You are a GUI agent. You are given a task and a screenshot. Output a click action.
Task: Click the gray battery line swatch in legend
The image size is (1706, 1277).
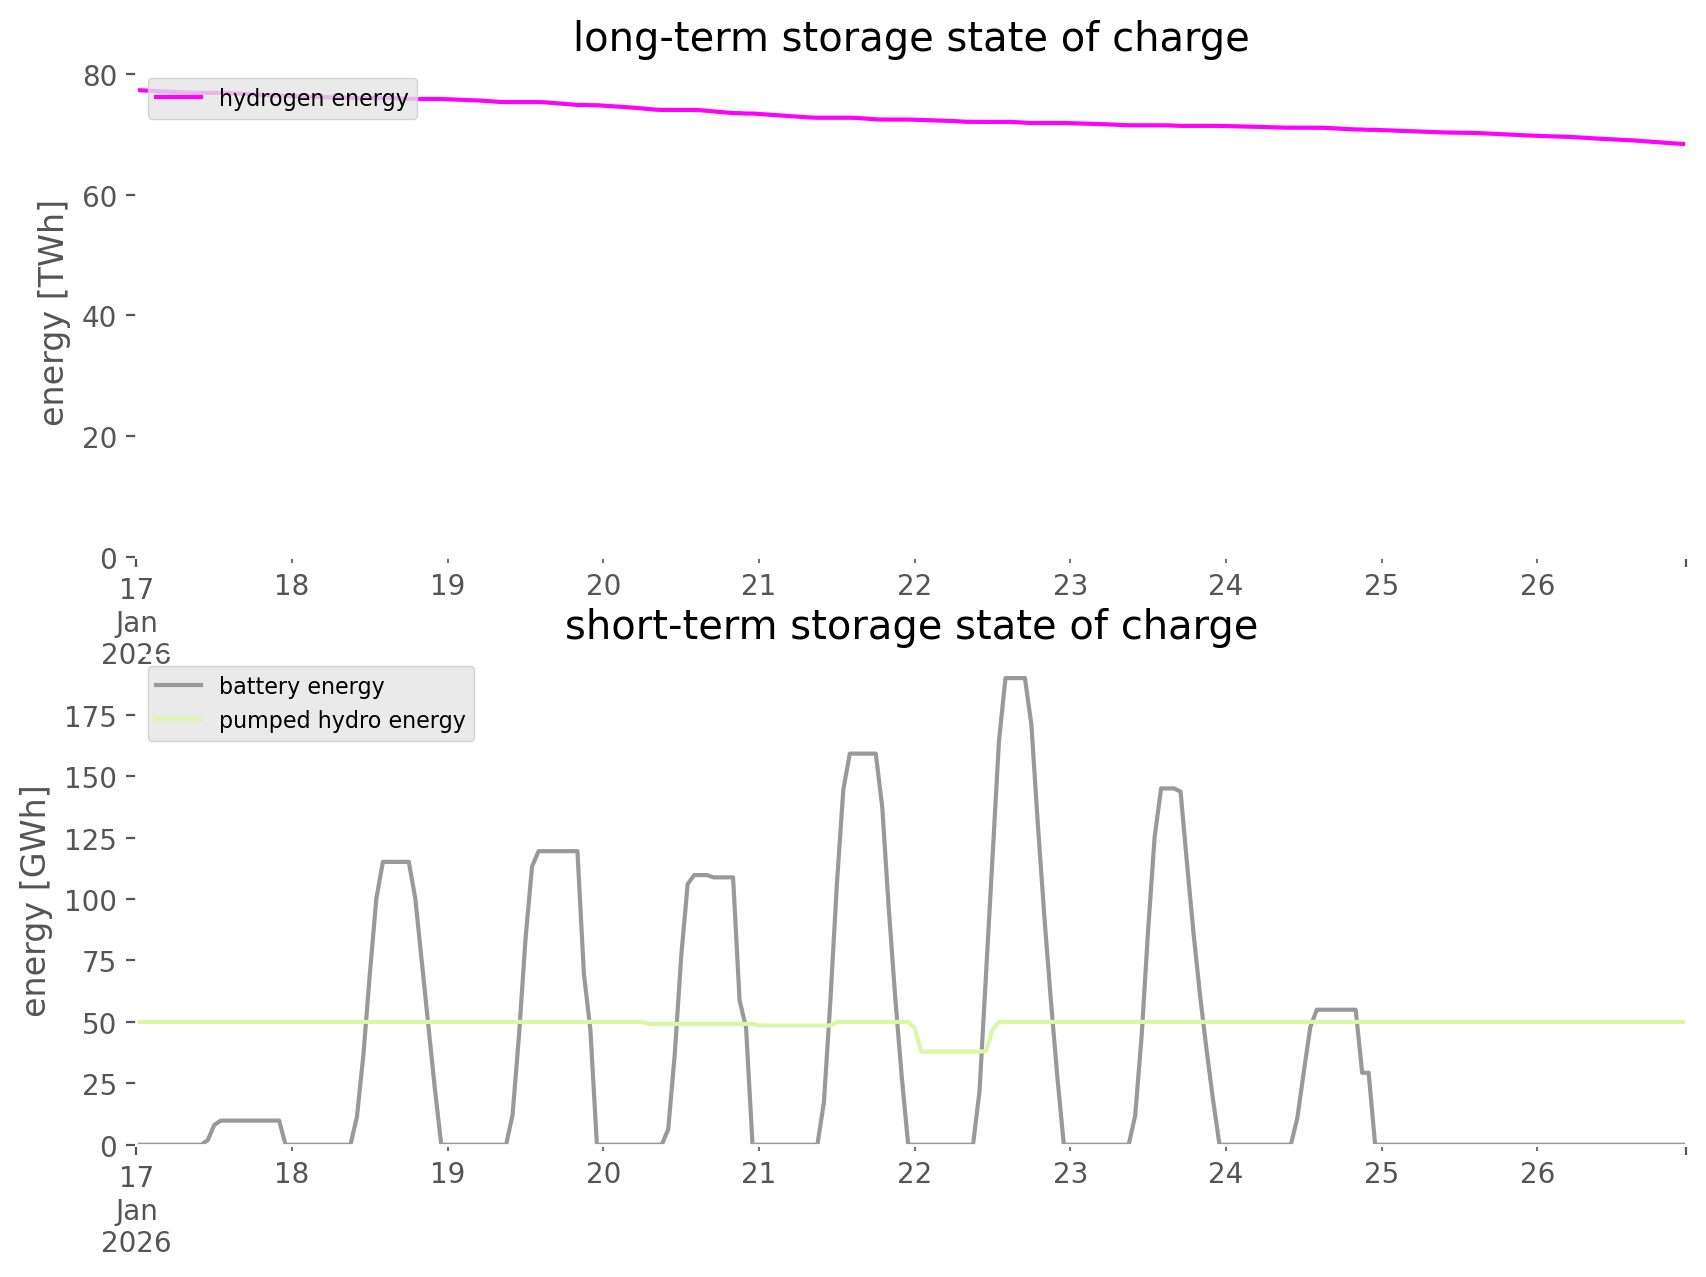click(x=179, y=686)
